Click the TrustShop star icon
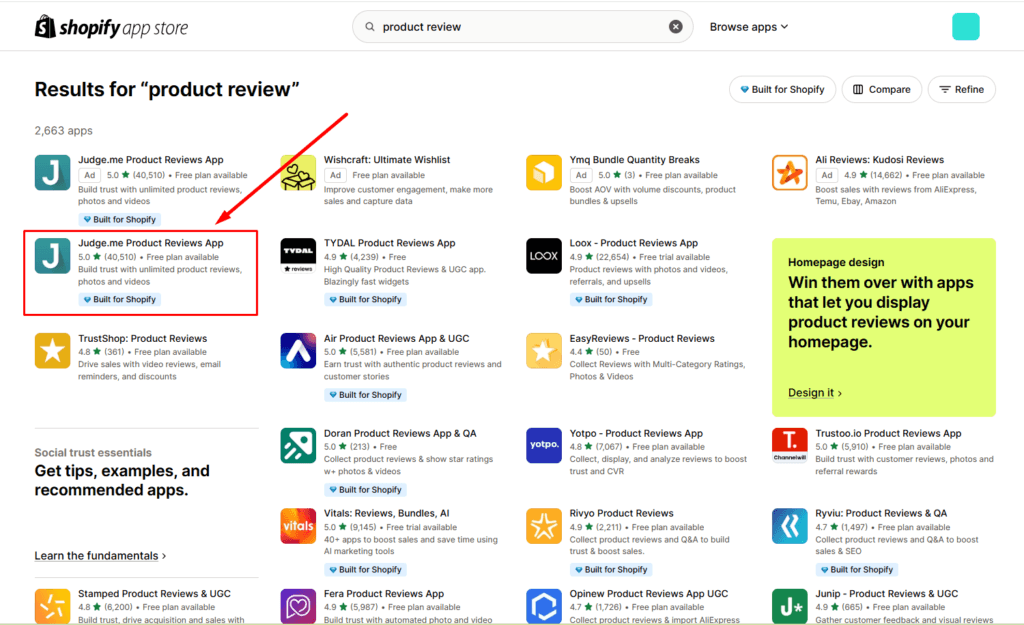This screenshot has width=1024, height=625. point(52,351)
